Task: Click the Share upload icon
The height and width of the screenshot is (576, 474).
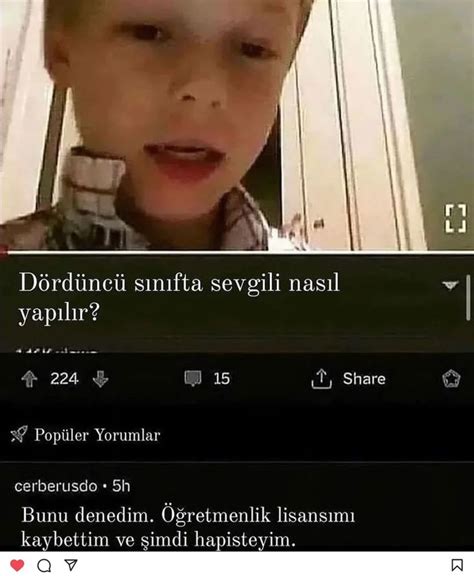Action: [322, 379]
